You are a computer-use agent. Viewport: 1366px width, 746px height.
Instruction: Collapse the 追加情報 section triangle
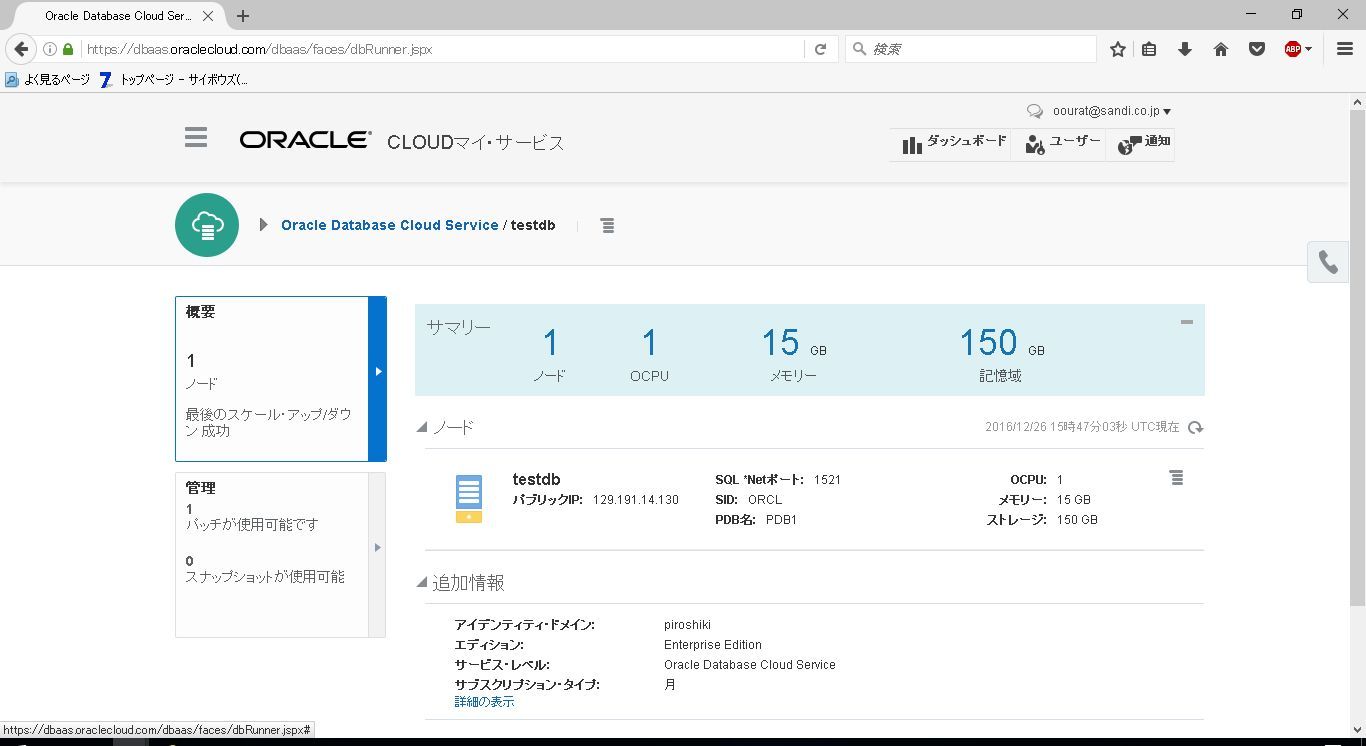[422, 583]
